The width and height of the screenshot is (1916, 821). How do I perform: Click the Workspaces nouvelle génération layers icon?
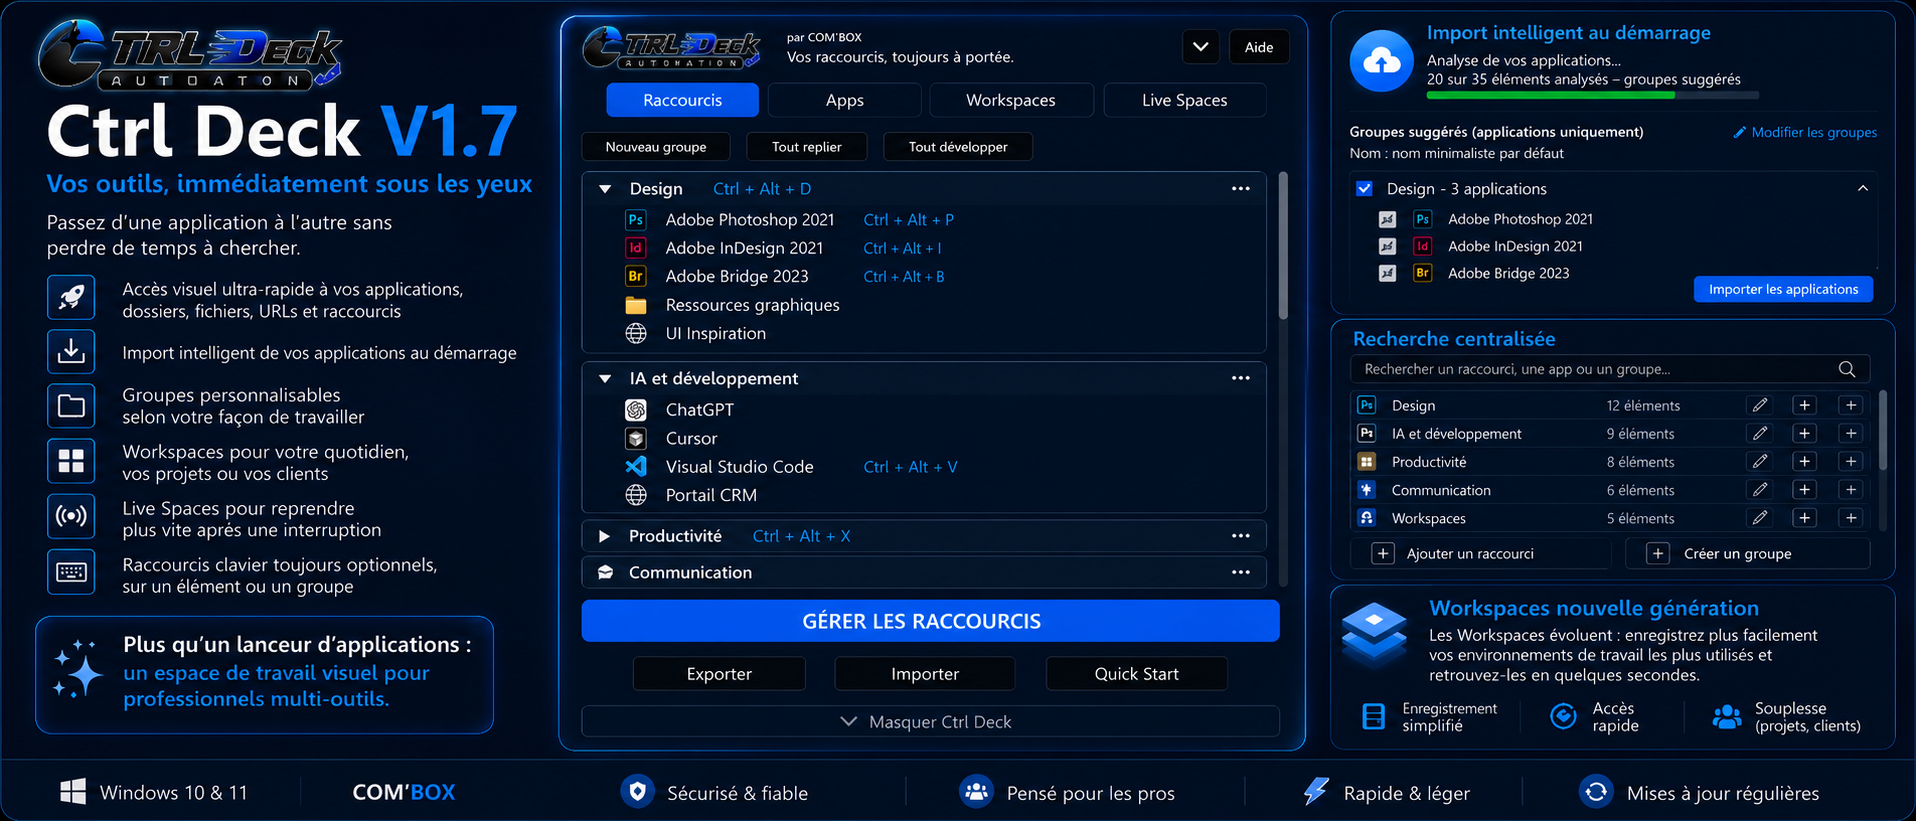[1374, 633]
